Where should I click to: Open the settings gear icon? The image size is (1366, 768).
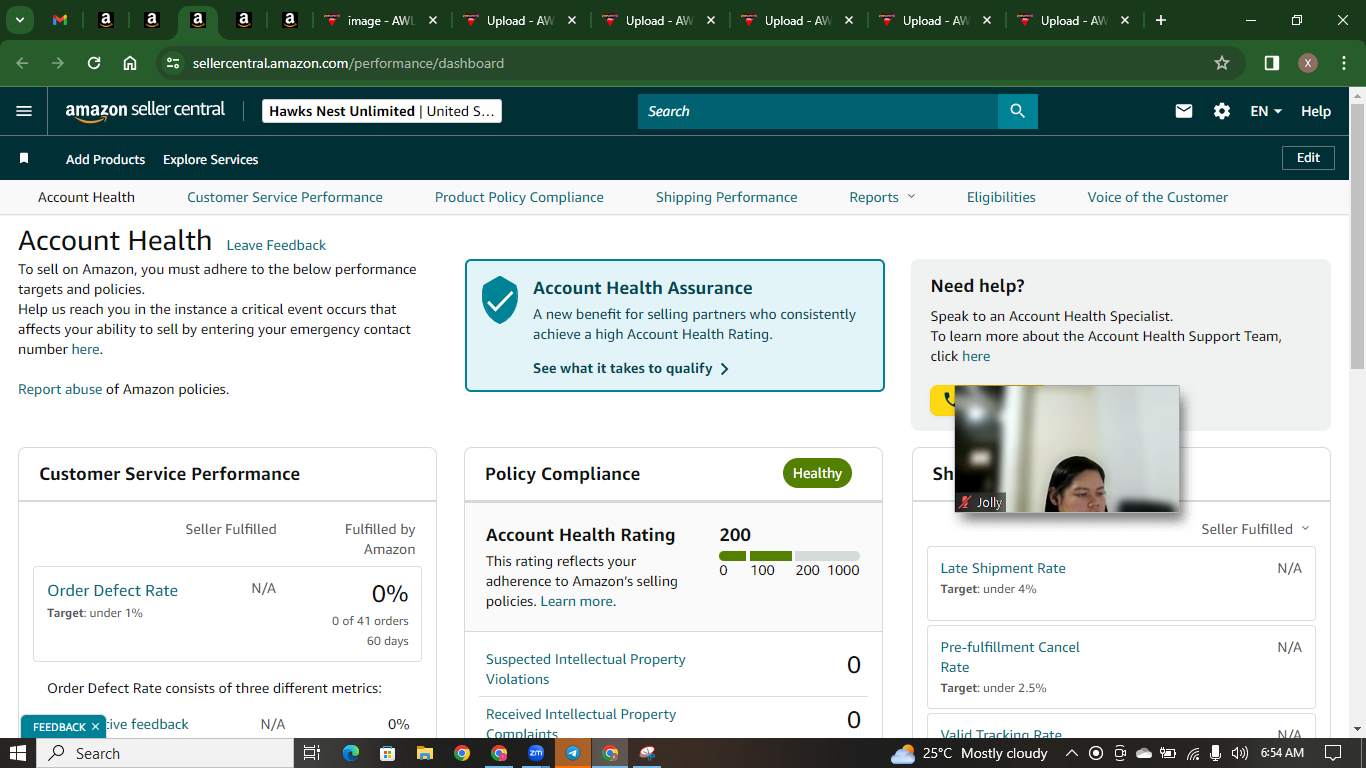tap(1222, 111)
